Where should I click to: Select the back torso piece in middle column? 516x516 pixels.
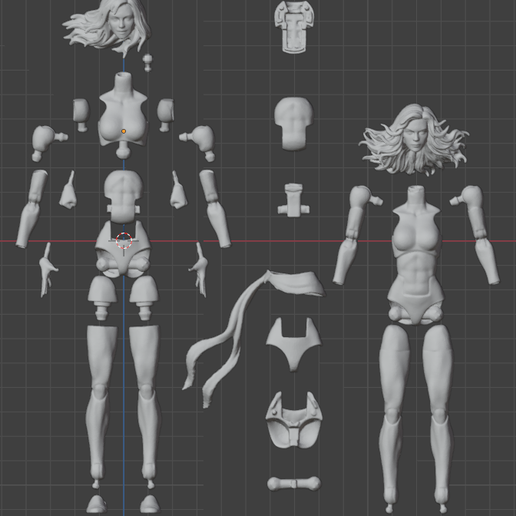(x=294, y=124)
